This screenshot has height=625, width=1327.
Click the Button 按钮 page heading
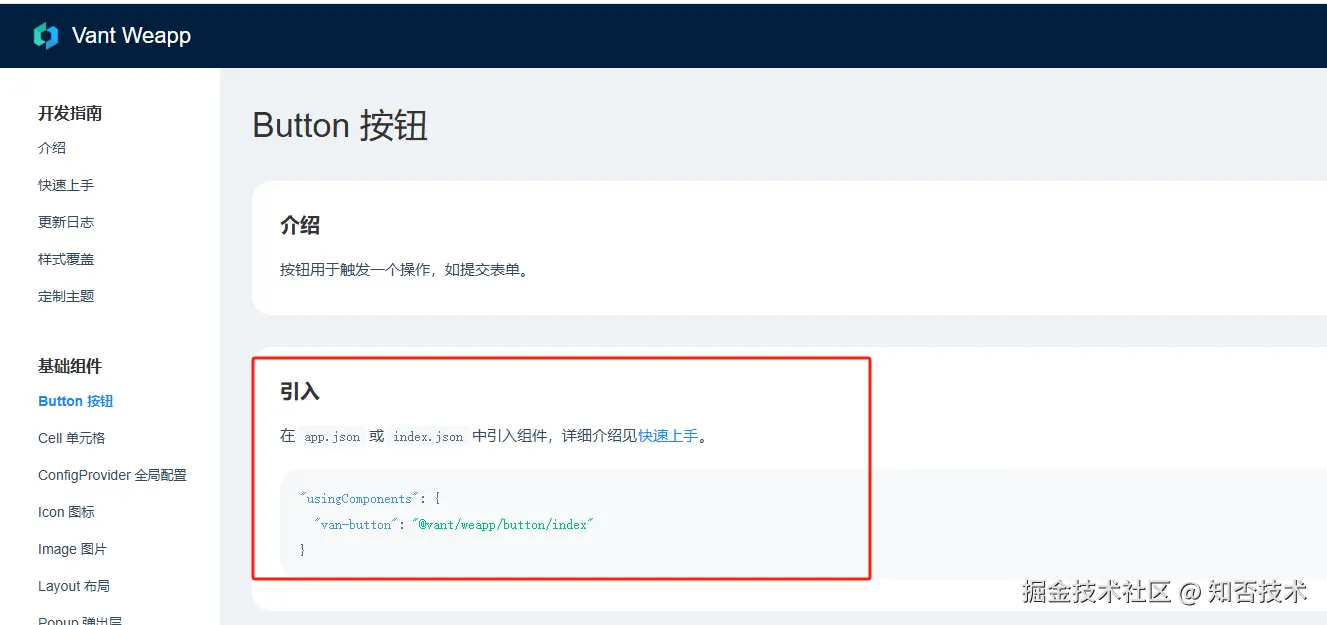340,126
